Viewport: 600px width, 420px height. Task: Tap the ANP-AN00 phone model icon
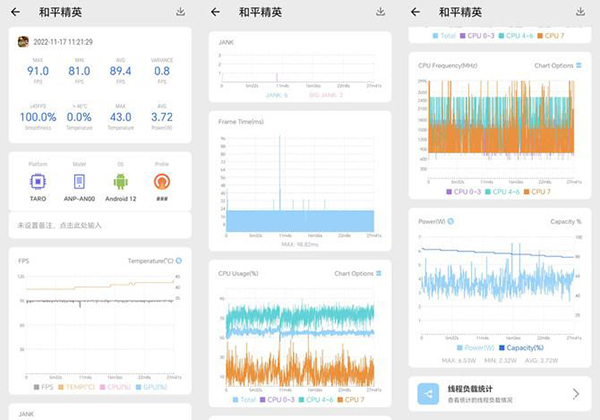[x=79, y=181]
